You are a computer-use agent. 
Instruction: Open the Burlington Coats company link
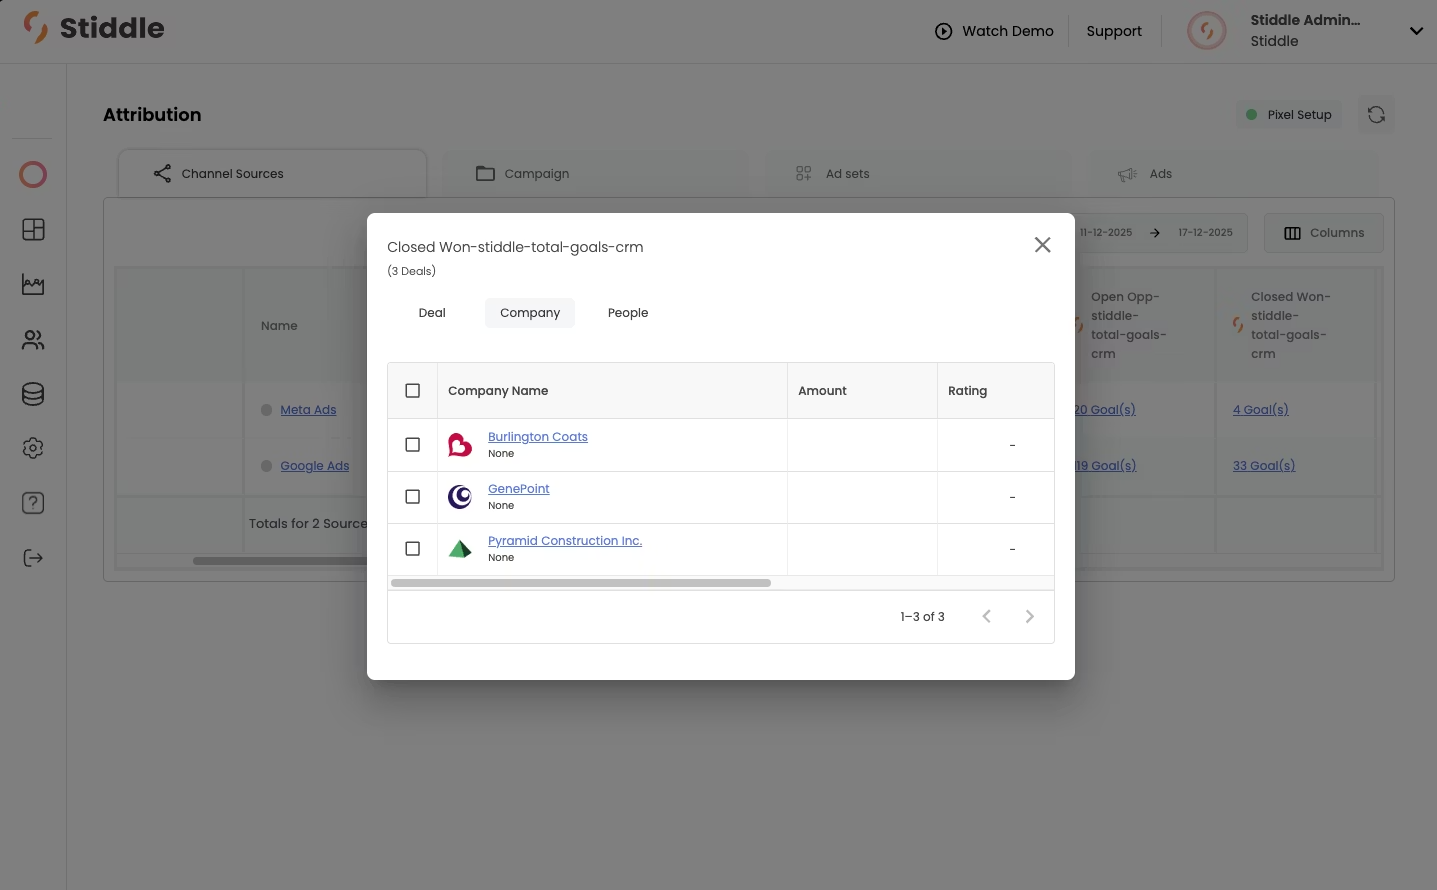coord(538,437)
